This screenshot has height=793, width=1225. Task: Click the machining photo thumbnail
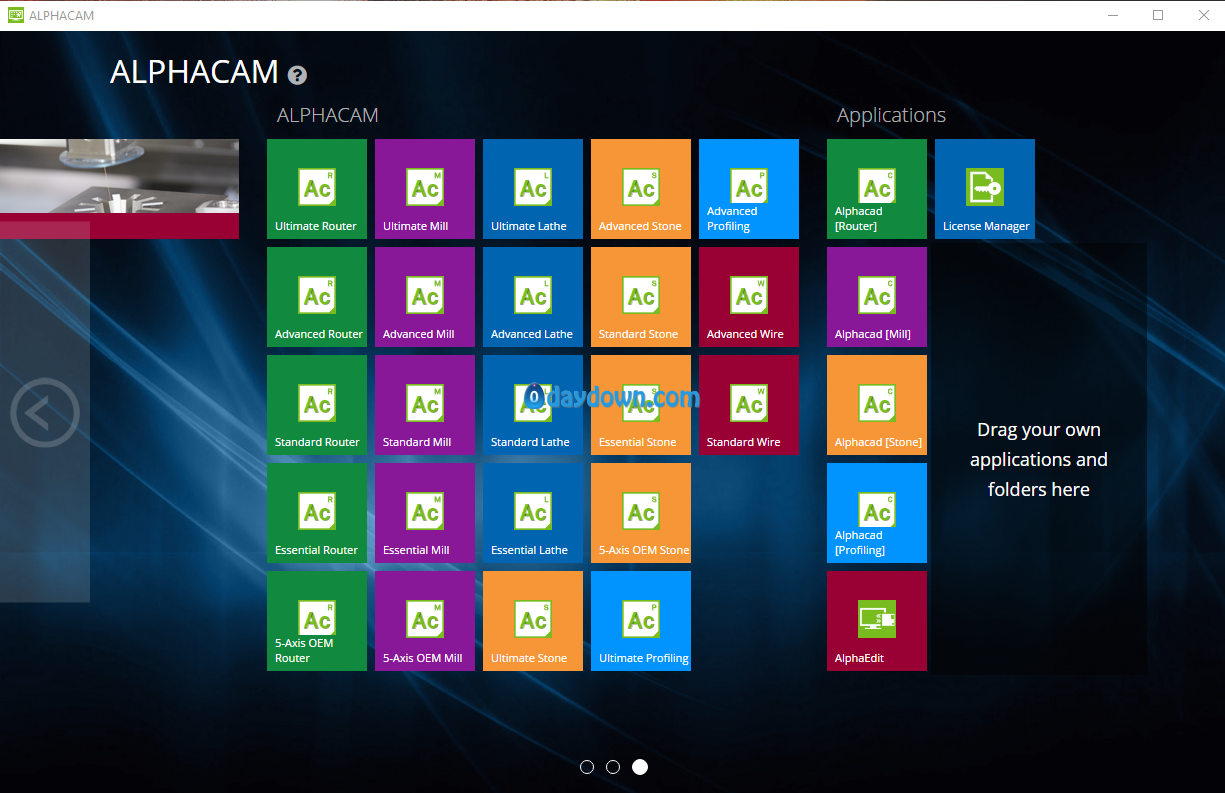(119, 177)
